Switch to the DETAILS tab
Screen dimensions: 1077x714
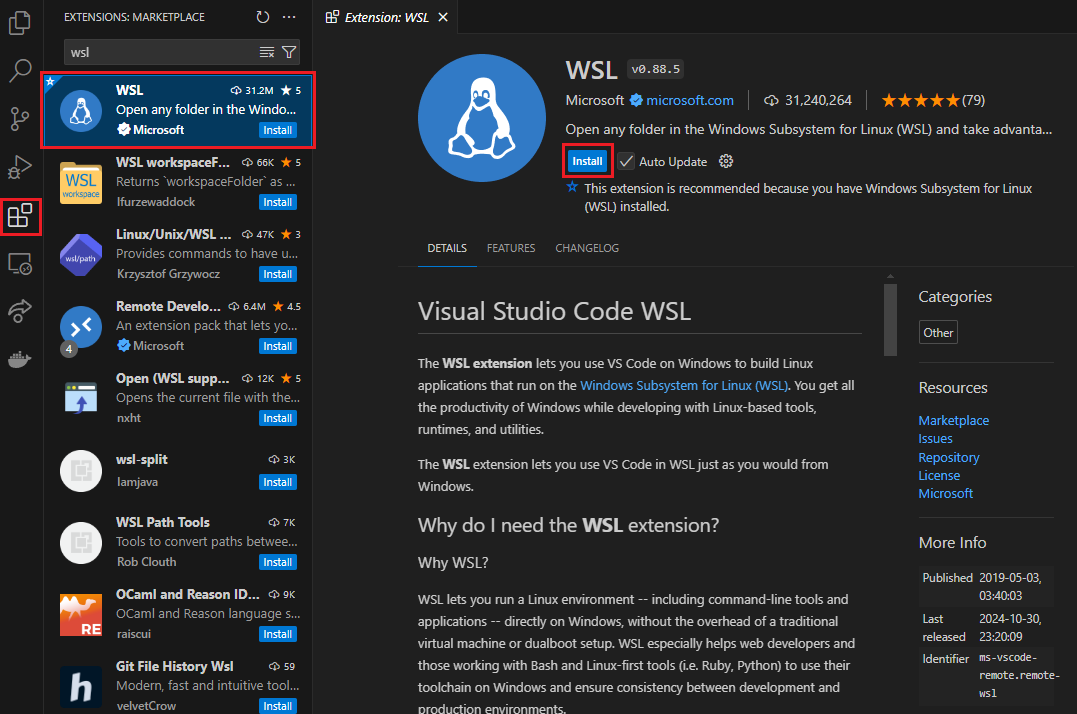click(447, 248)
